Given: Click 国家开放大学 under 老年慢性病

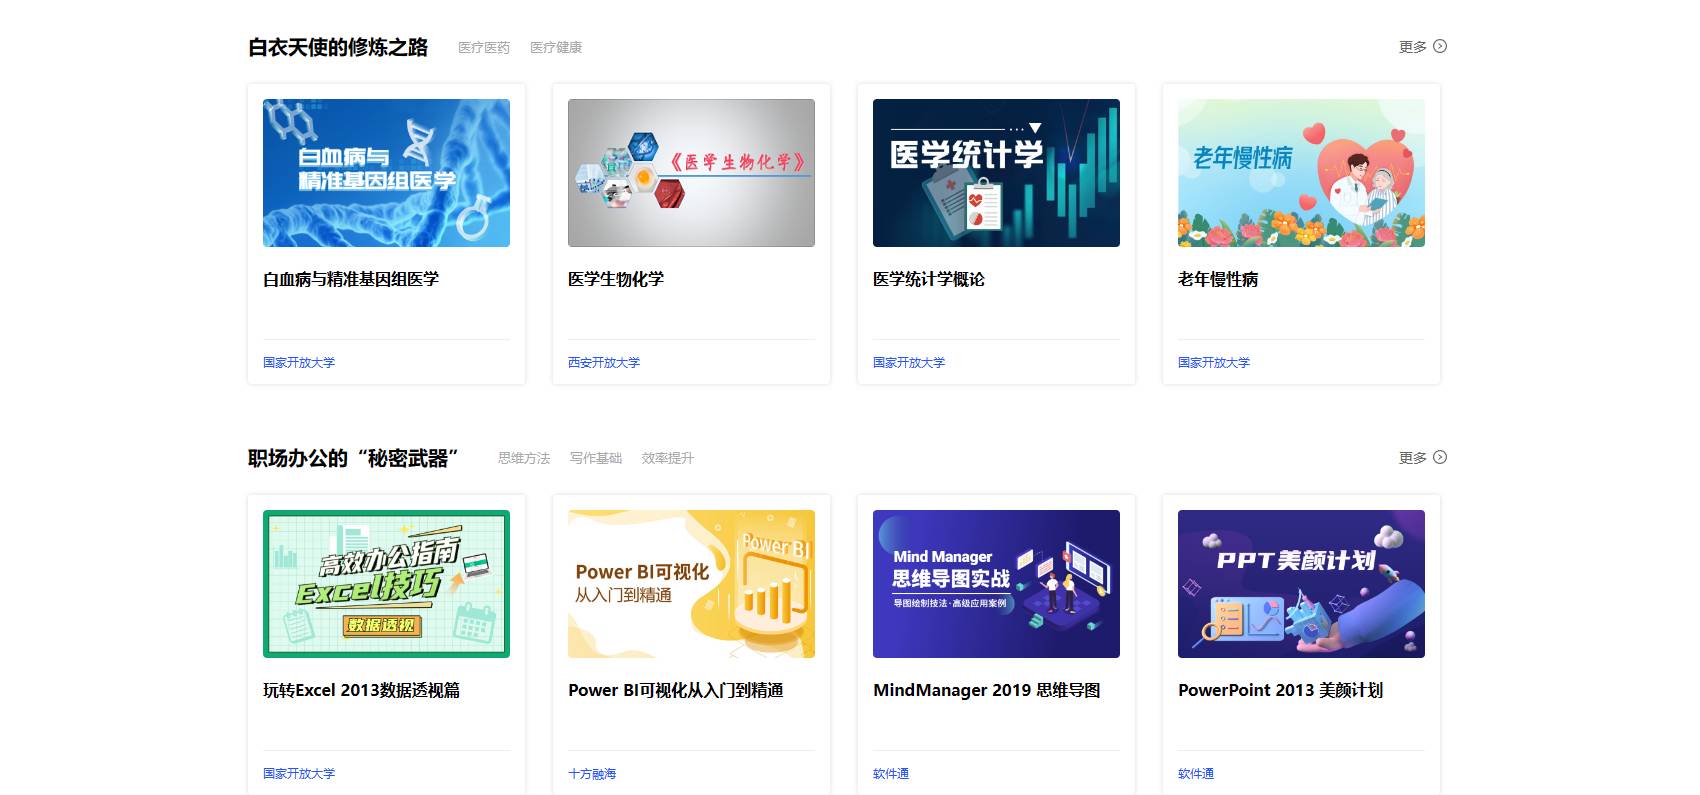Looking at the screenshot, I should coord(1214,363).
